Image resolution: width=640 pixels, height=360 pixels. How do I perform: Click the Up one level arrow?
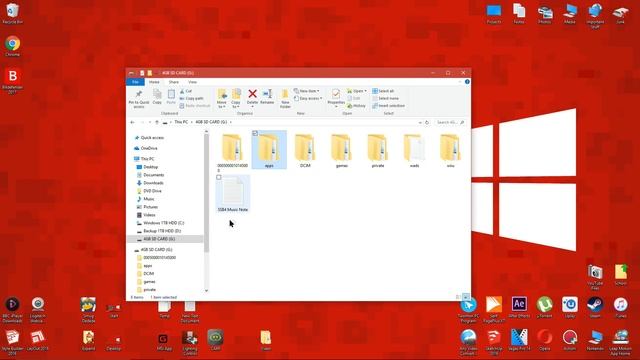[x=157, y=122]
